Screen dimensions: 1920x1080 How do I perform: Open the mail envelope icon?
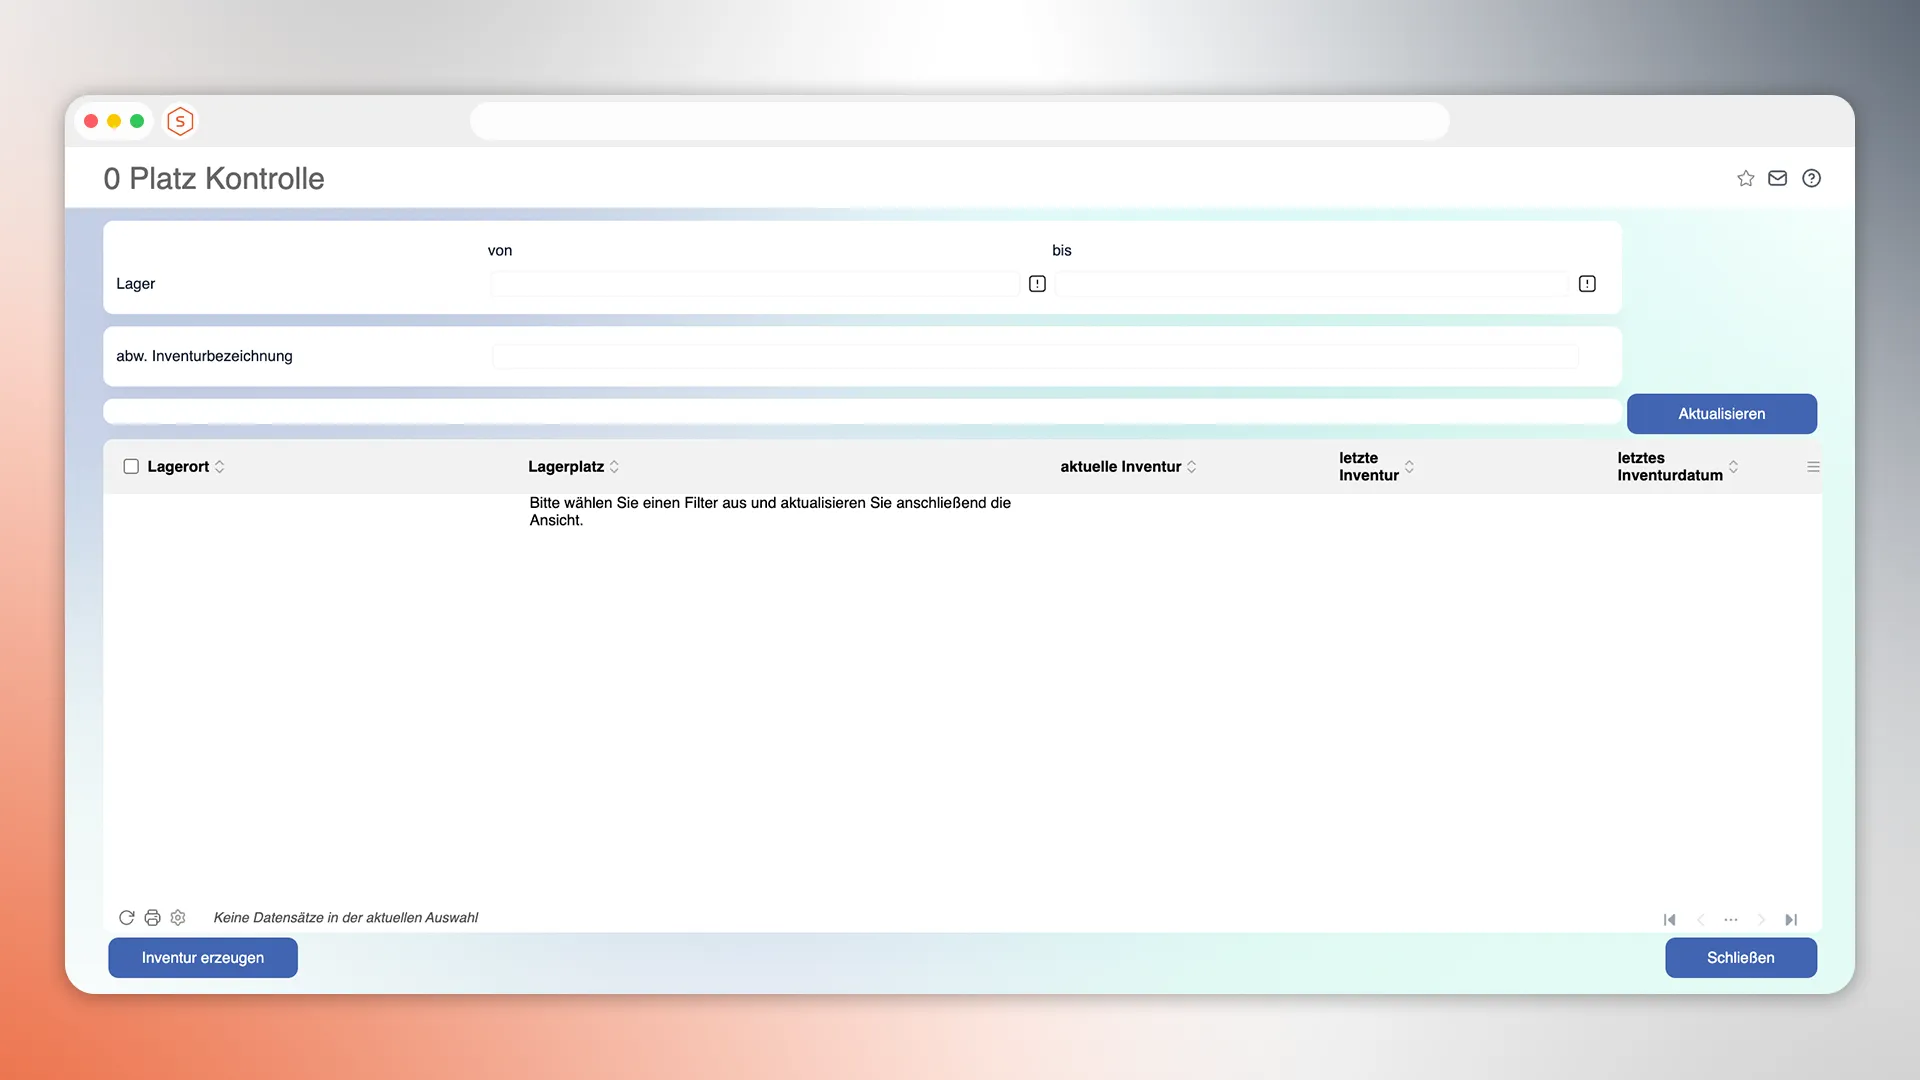[1777, 178]
